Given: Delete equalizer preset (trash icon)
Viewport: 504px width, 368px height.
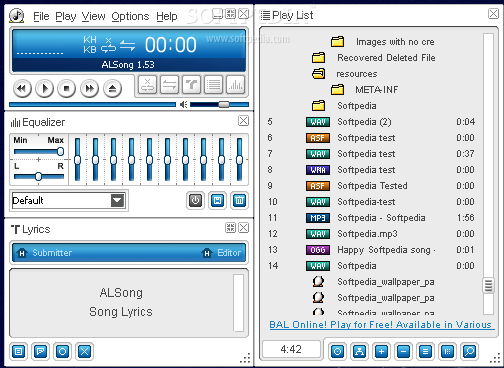Looking at the screenshot, I should click(x=239, y=201).
